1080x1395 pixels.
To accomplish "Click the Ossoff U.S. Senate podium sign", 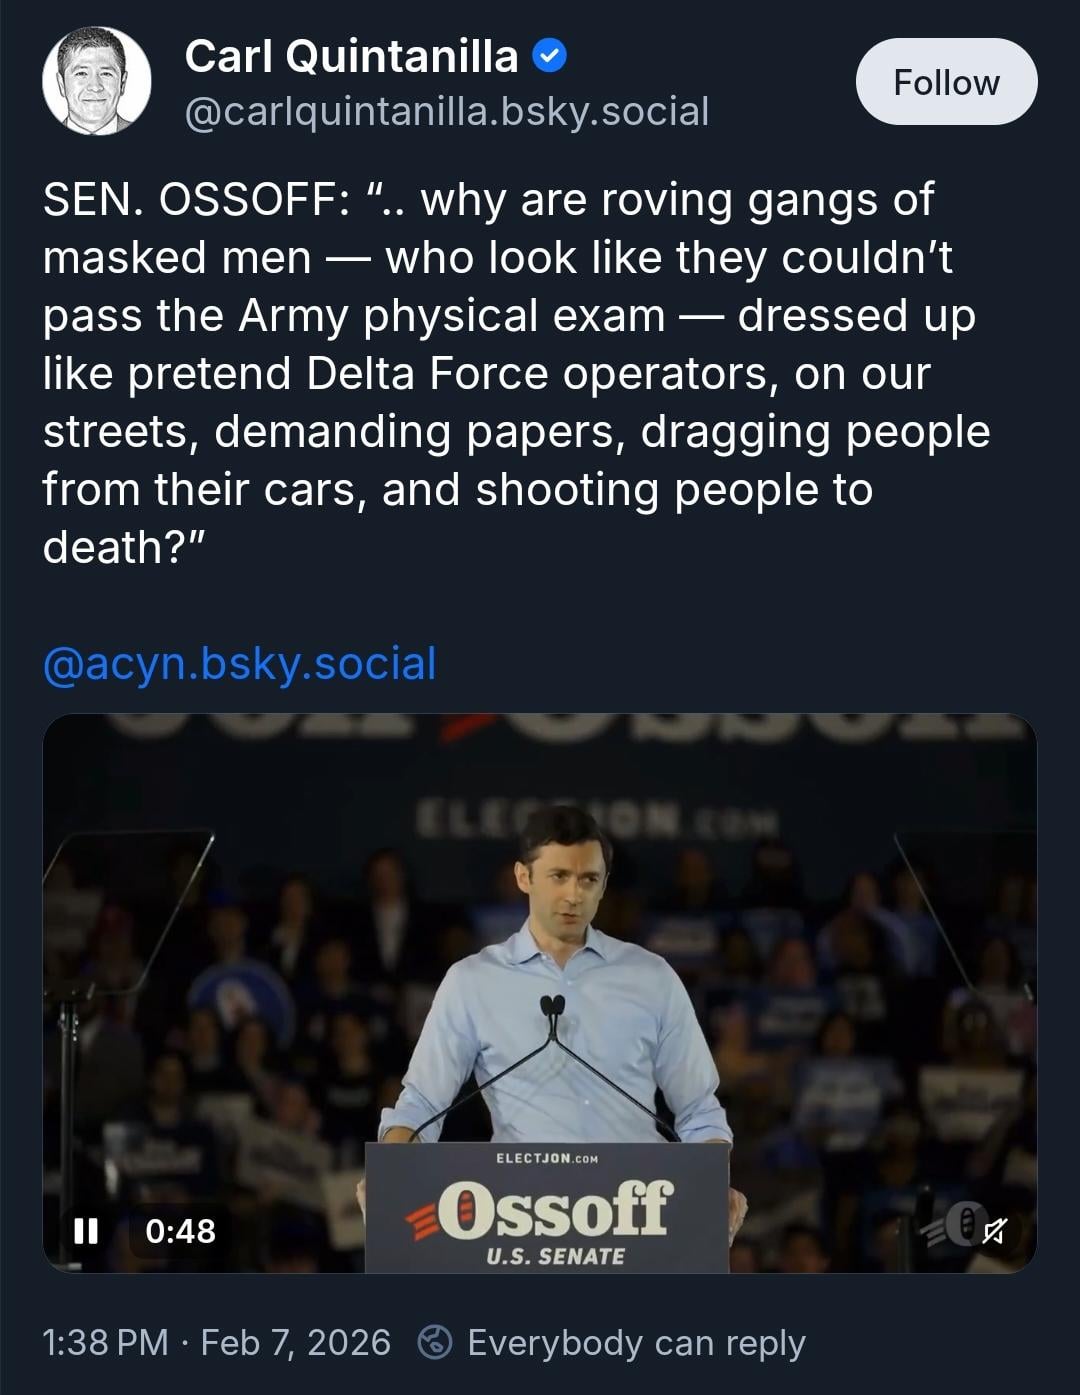I will click(x=547, y=1208).
